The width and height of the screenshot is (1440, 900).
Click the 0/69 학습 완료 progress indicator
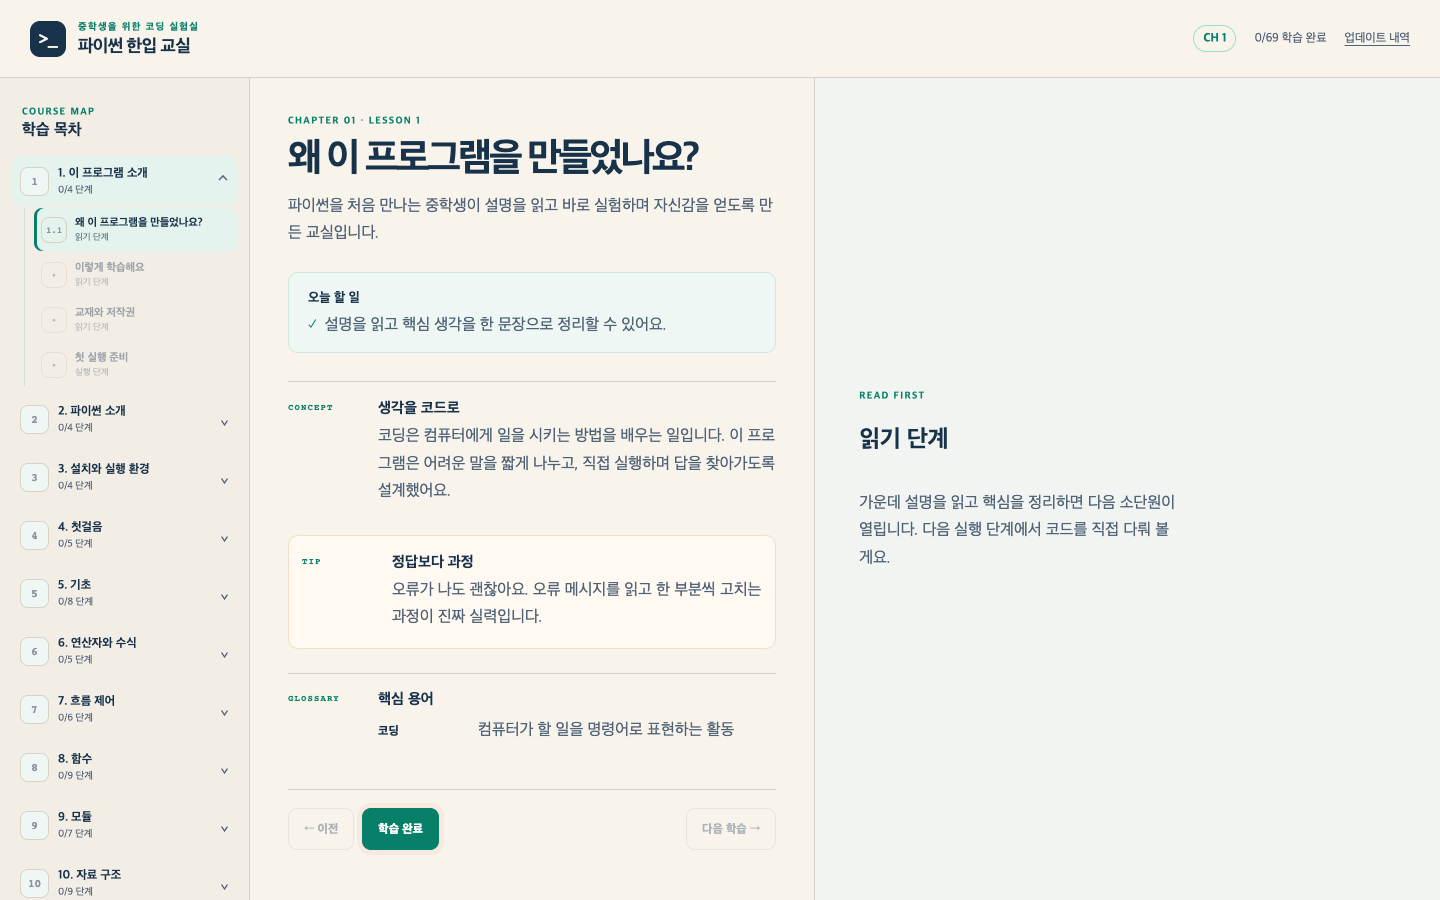(1290, 38)
